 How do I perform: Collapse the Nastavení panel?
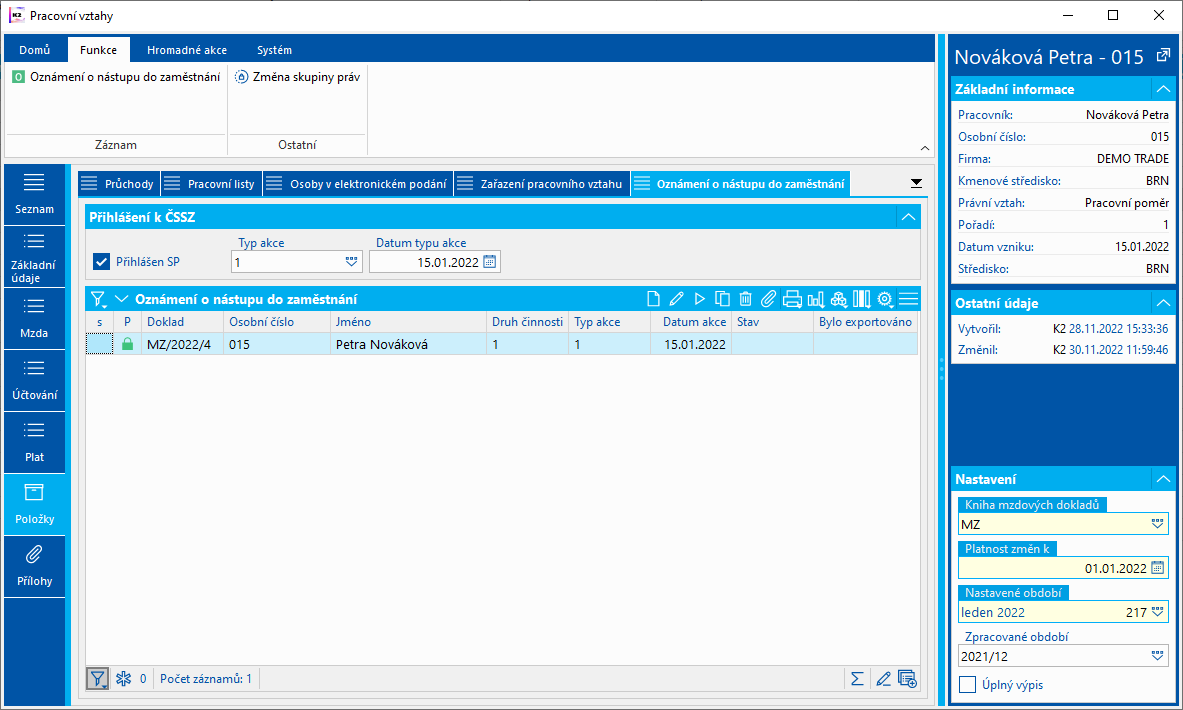pos(1163,479)
